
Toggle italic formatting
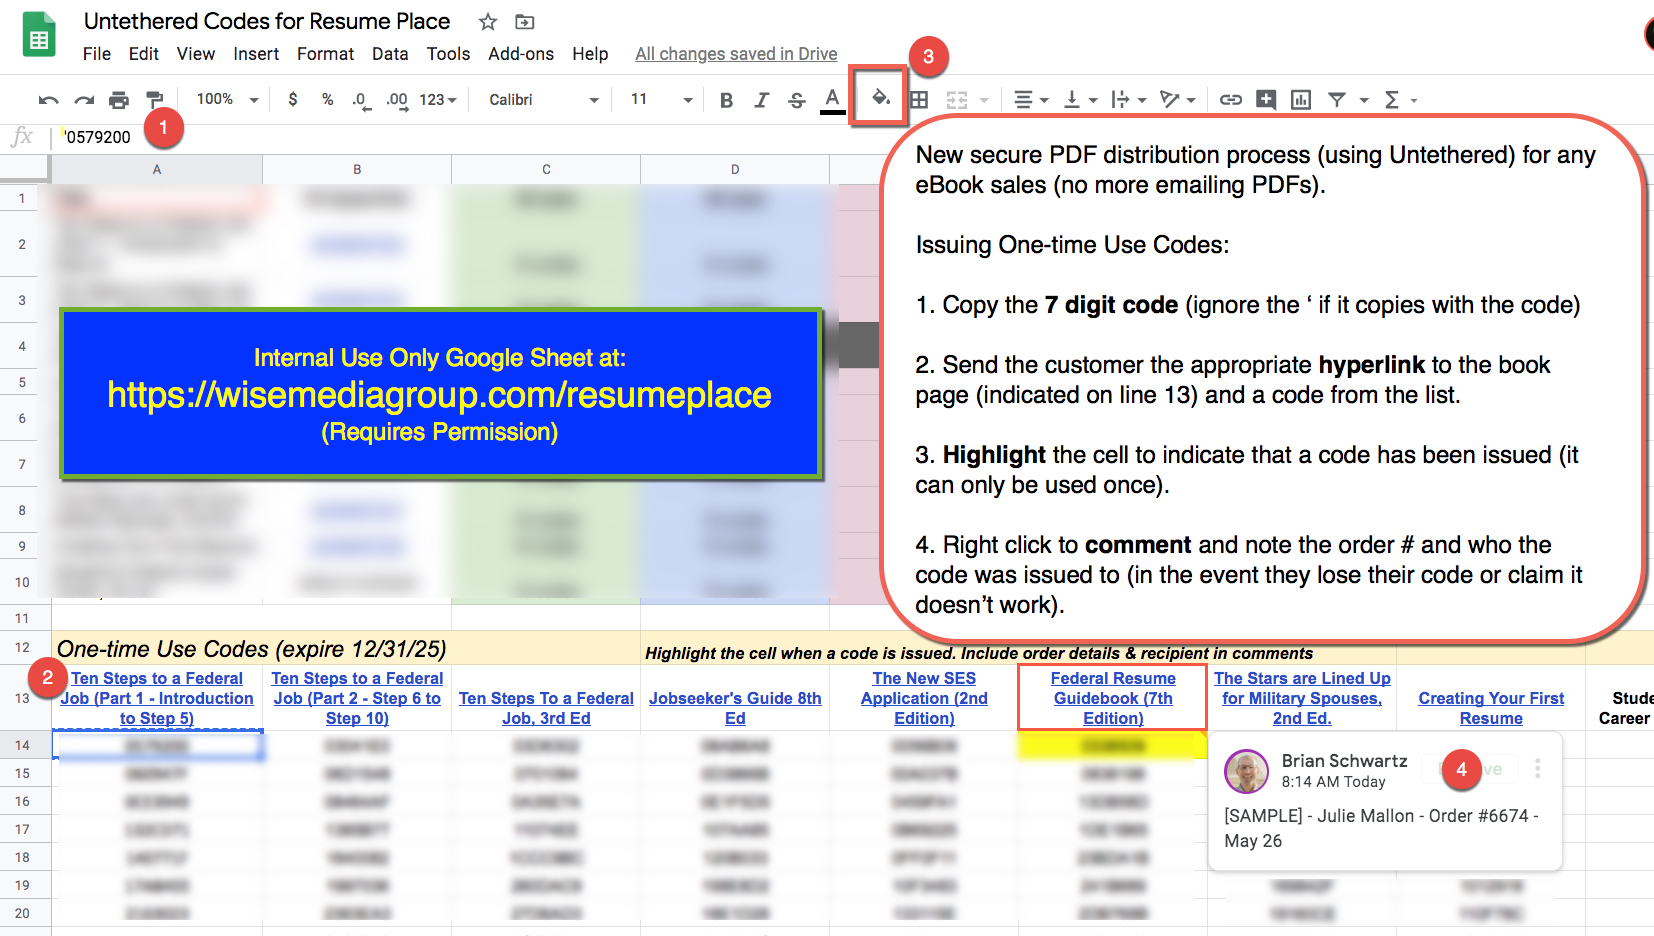click(762, 100)
